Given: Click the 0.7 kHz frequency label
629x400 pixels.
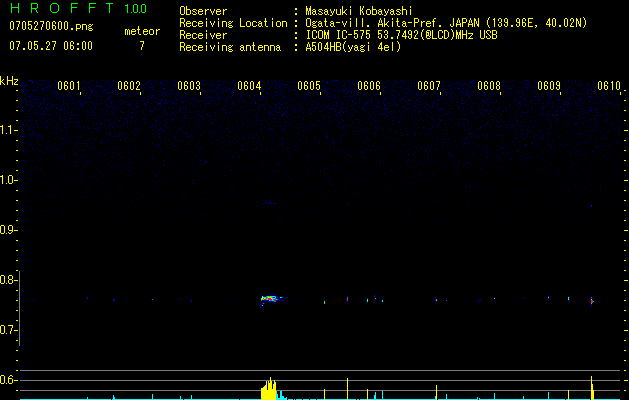Looking at the screenshot, I should 9,330.
